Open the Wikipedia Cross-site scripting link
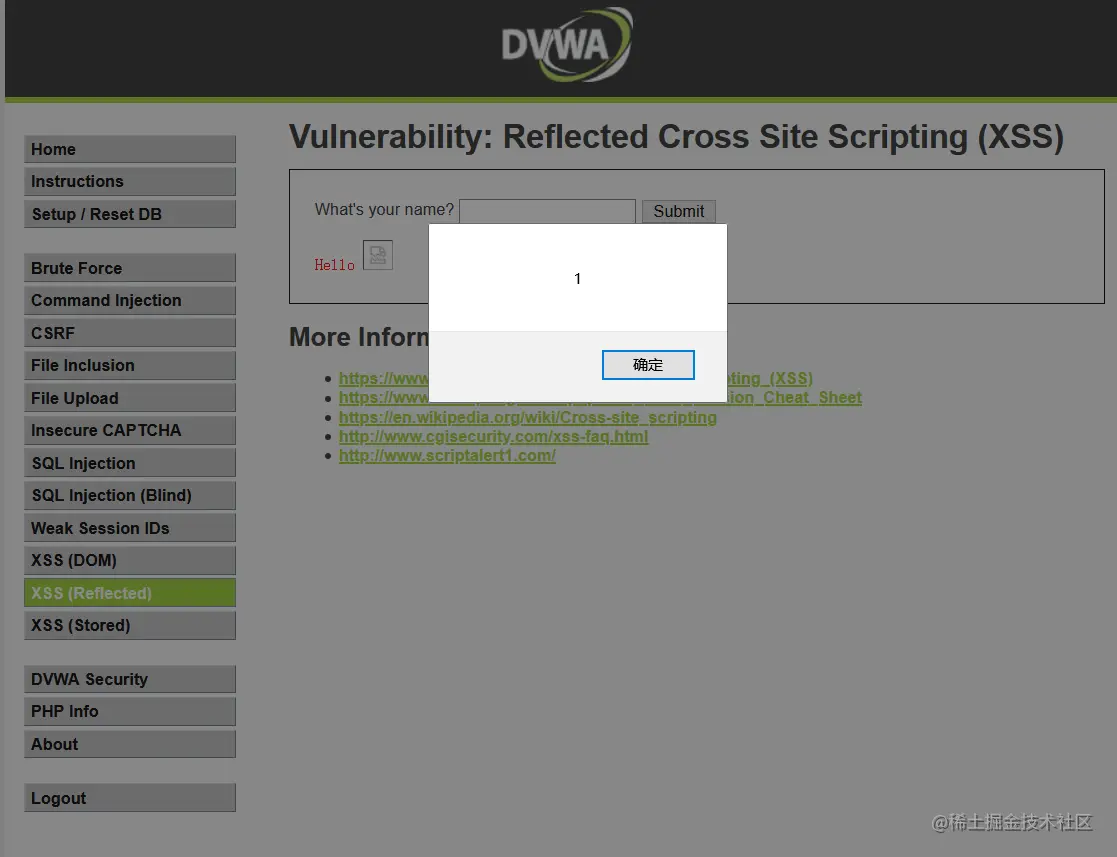 click(527, 417)
